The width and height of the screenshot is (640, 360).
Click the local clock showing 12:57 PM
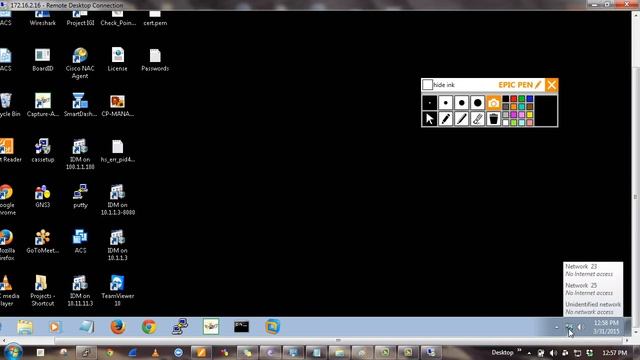coord(615,353)
